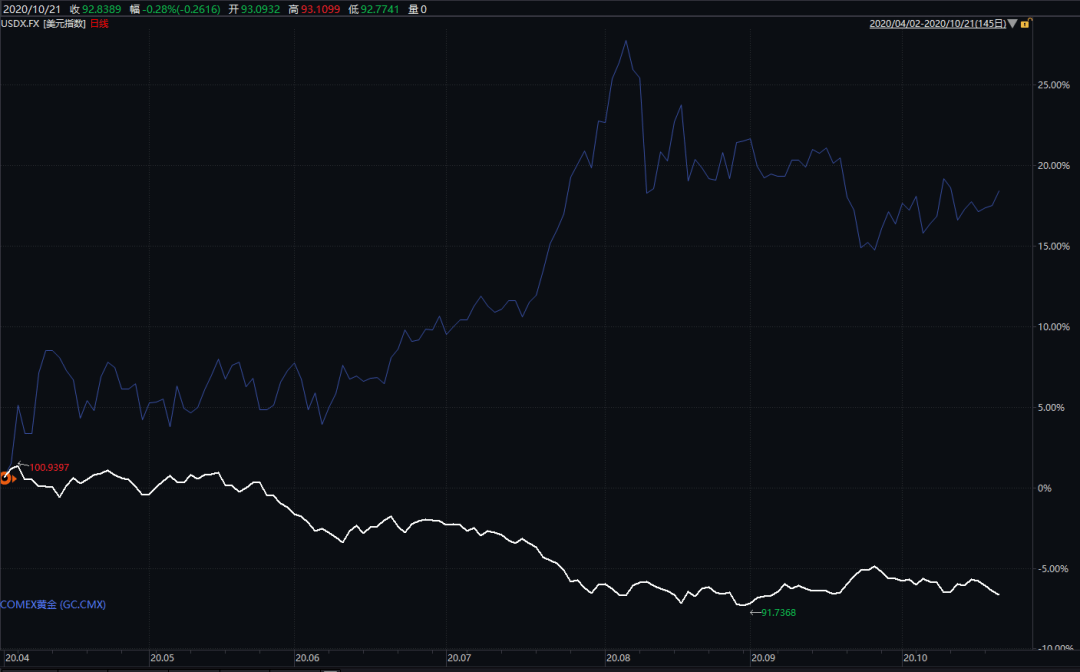The image size is (1080, 672).
Task: Open the date range dropdown triangle
Action: (1012, 23)
